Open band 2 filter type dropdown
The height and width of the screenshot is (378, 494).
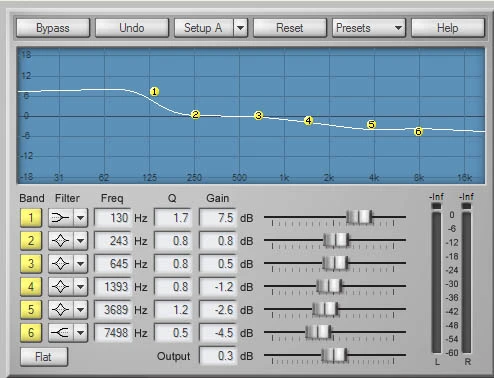tap(81, 241)
